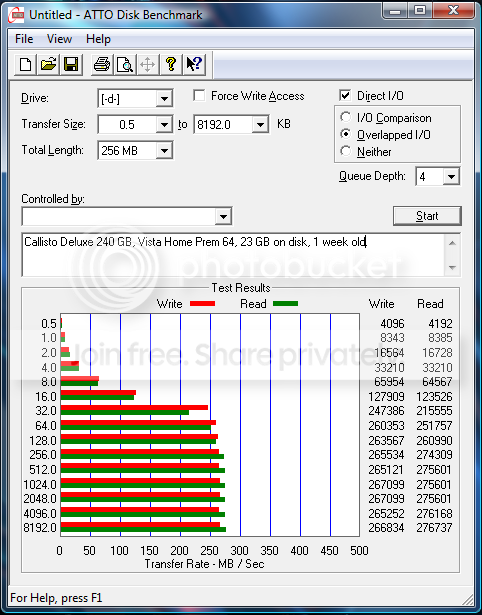Select the Neither radio button
482x615 pixels.
click(346, 151)
